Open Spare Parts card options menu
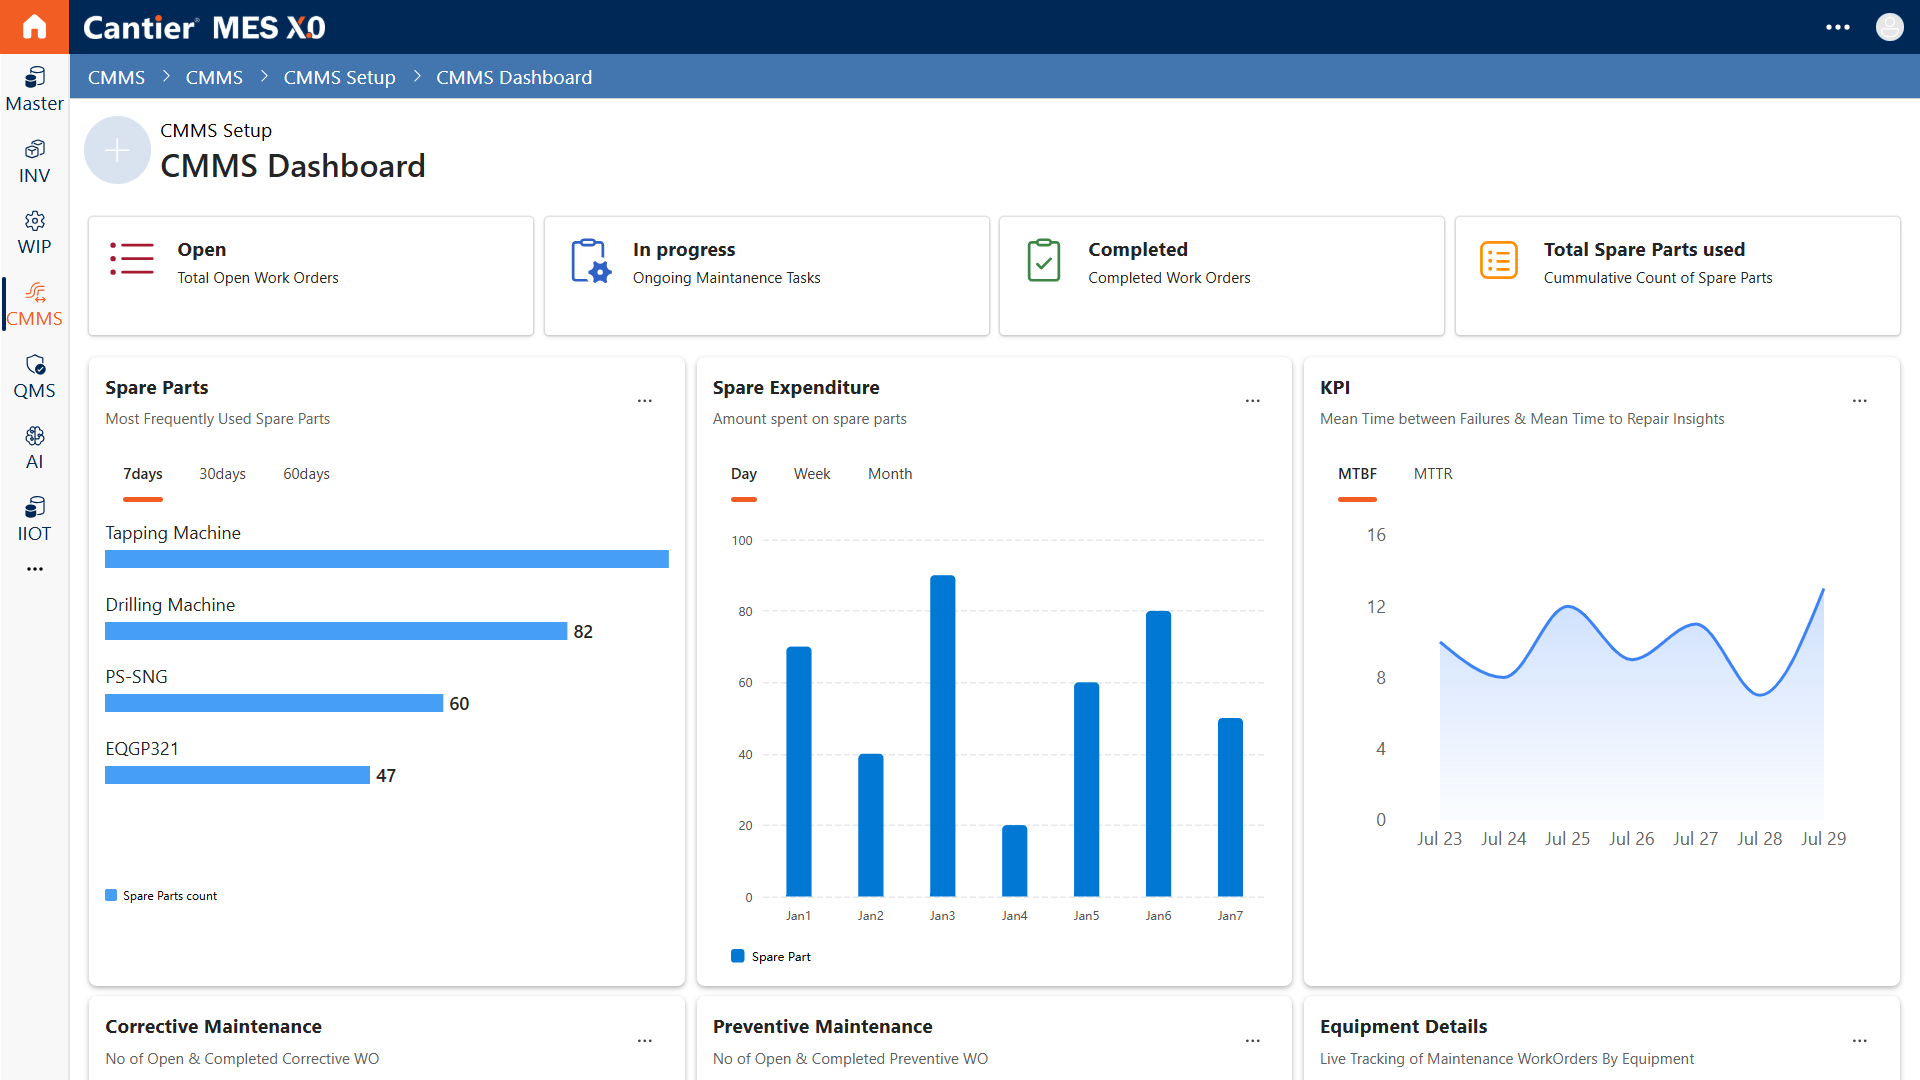Screen dimensions: 1920x1080 (645, 401)
